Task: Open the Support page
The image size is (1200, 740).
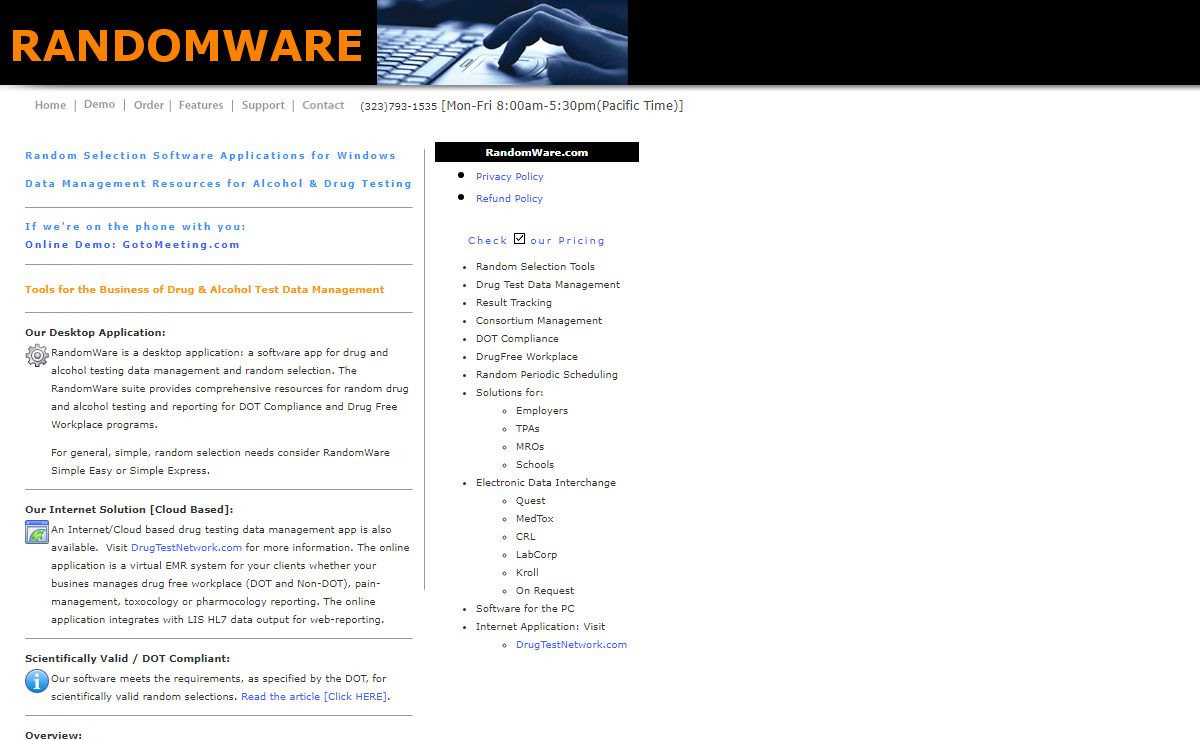Action: click(263, 105)
